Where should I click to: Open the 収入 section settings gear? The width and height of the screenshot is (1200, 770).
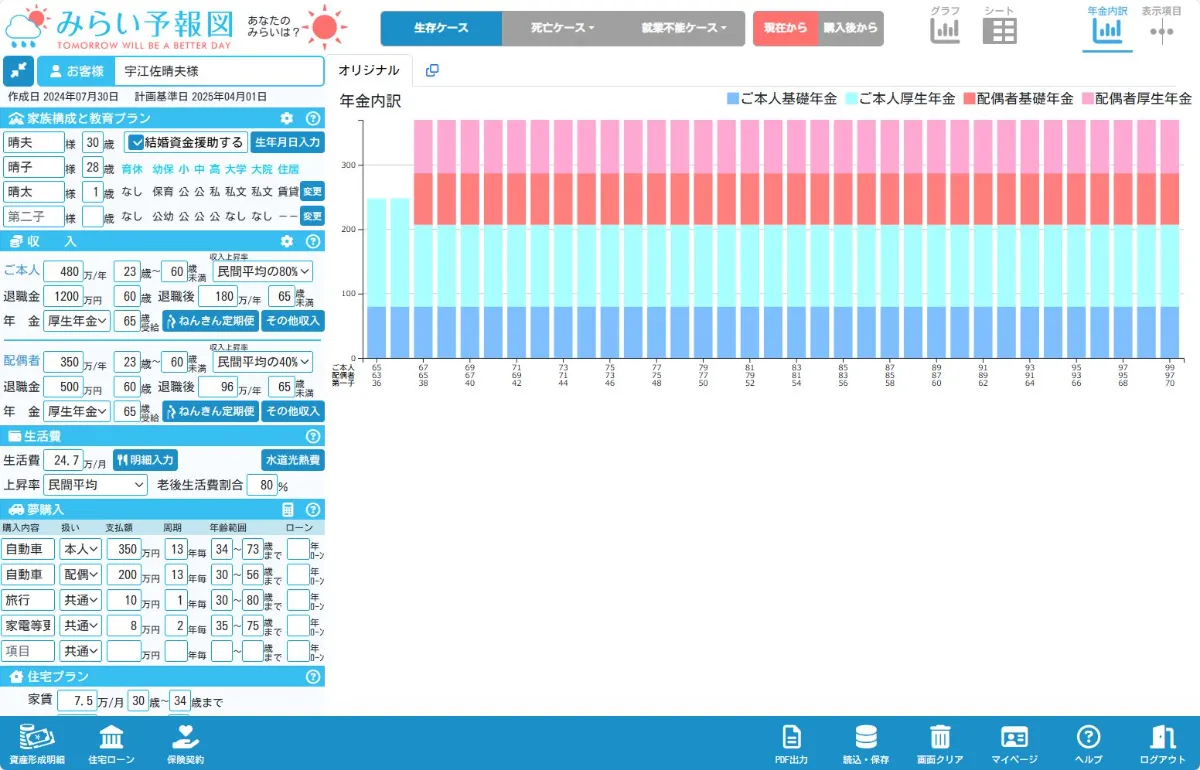287,241
